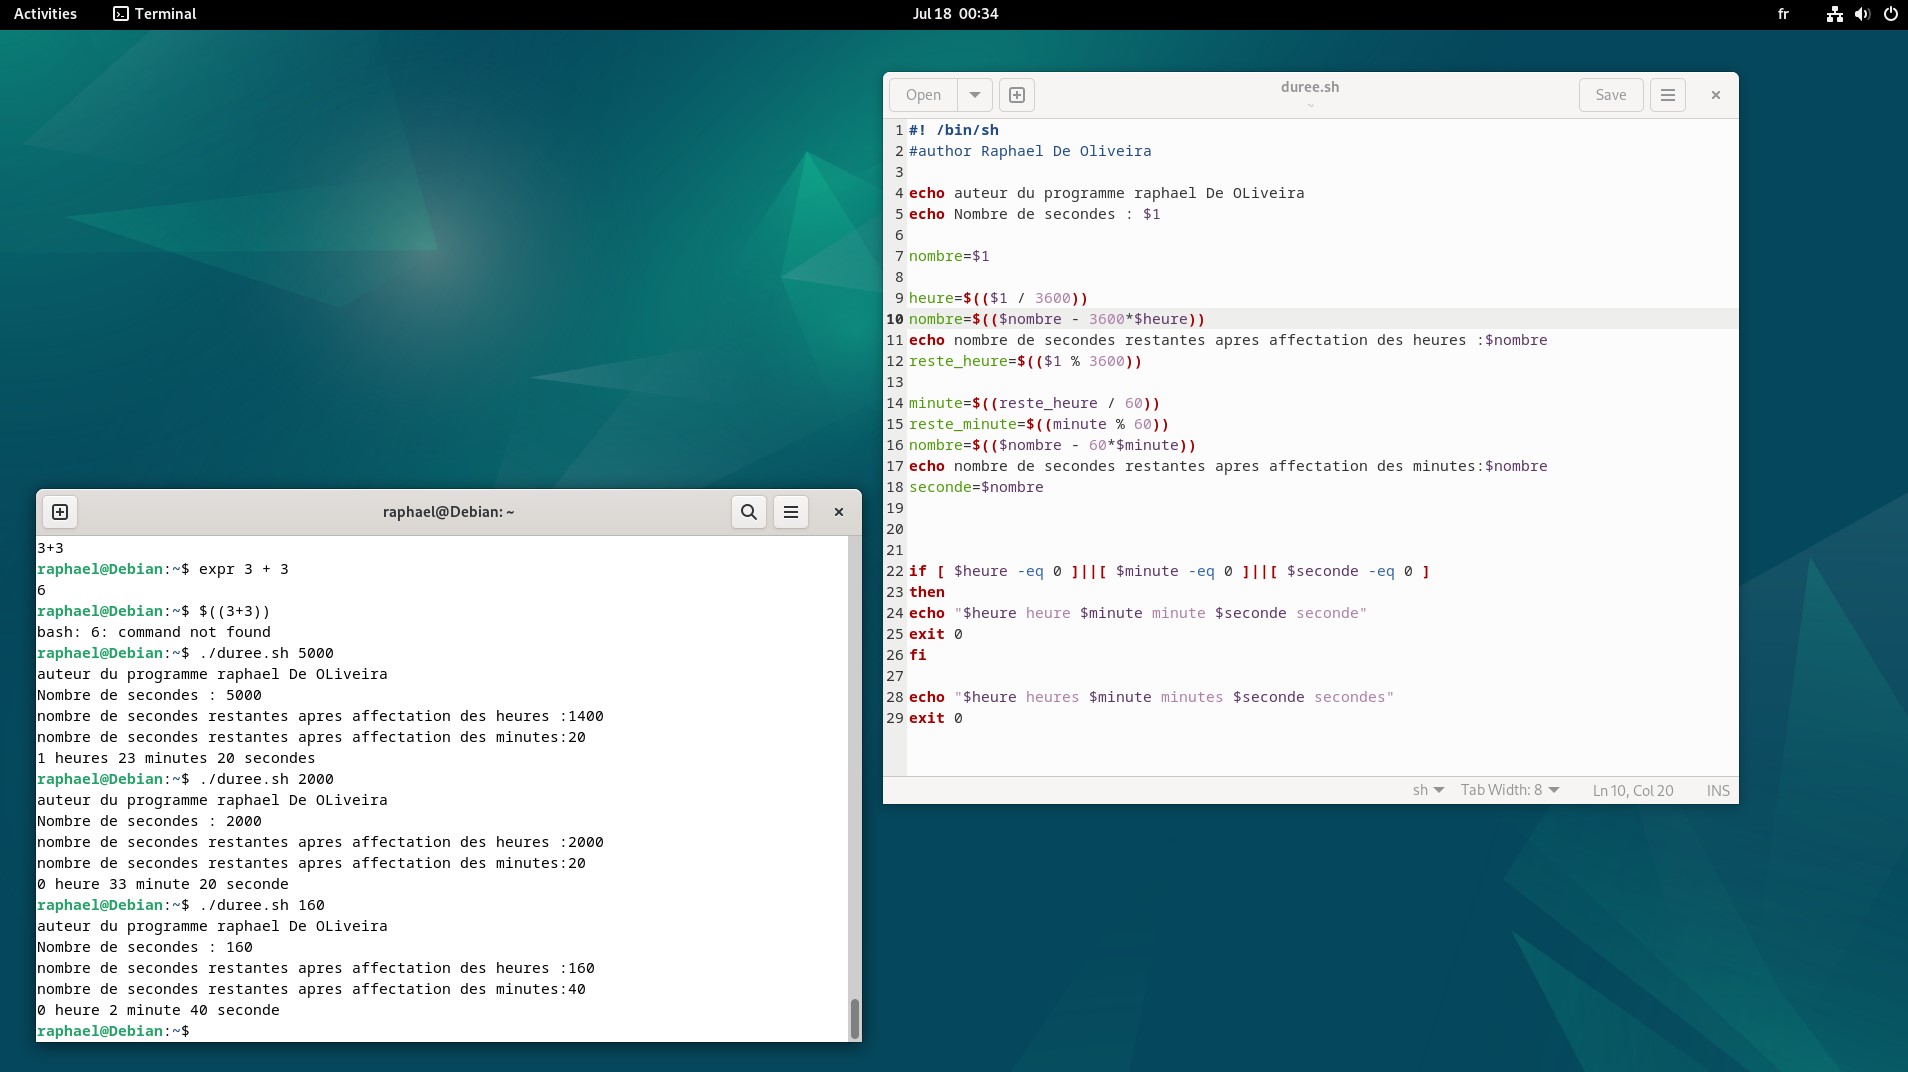Click the terminal search icon
This screenshot has width=1908, height=1072.
coord(748,512)
